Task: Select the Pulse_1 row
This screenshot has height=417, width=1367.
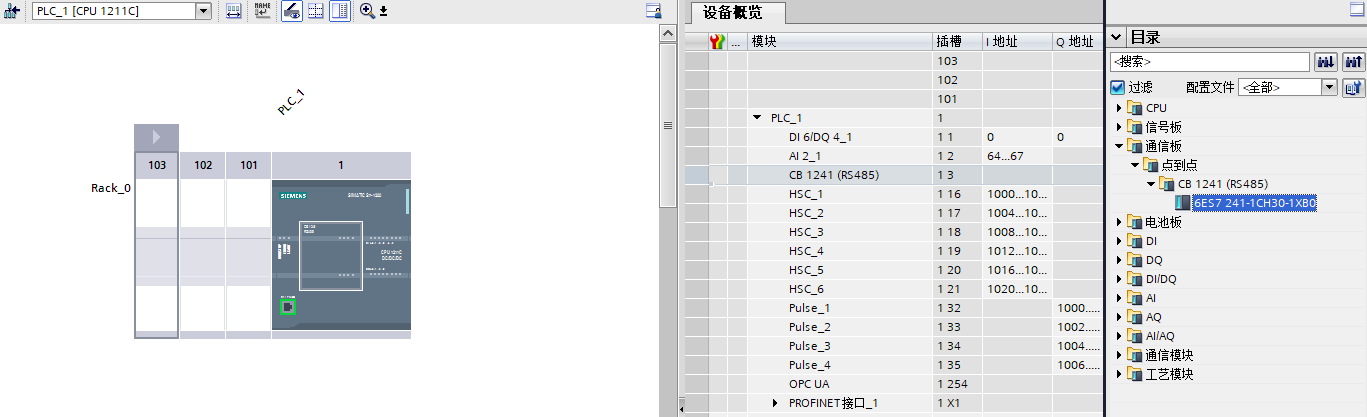Action: pyautogui.click(x=894, y=308)
